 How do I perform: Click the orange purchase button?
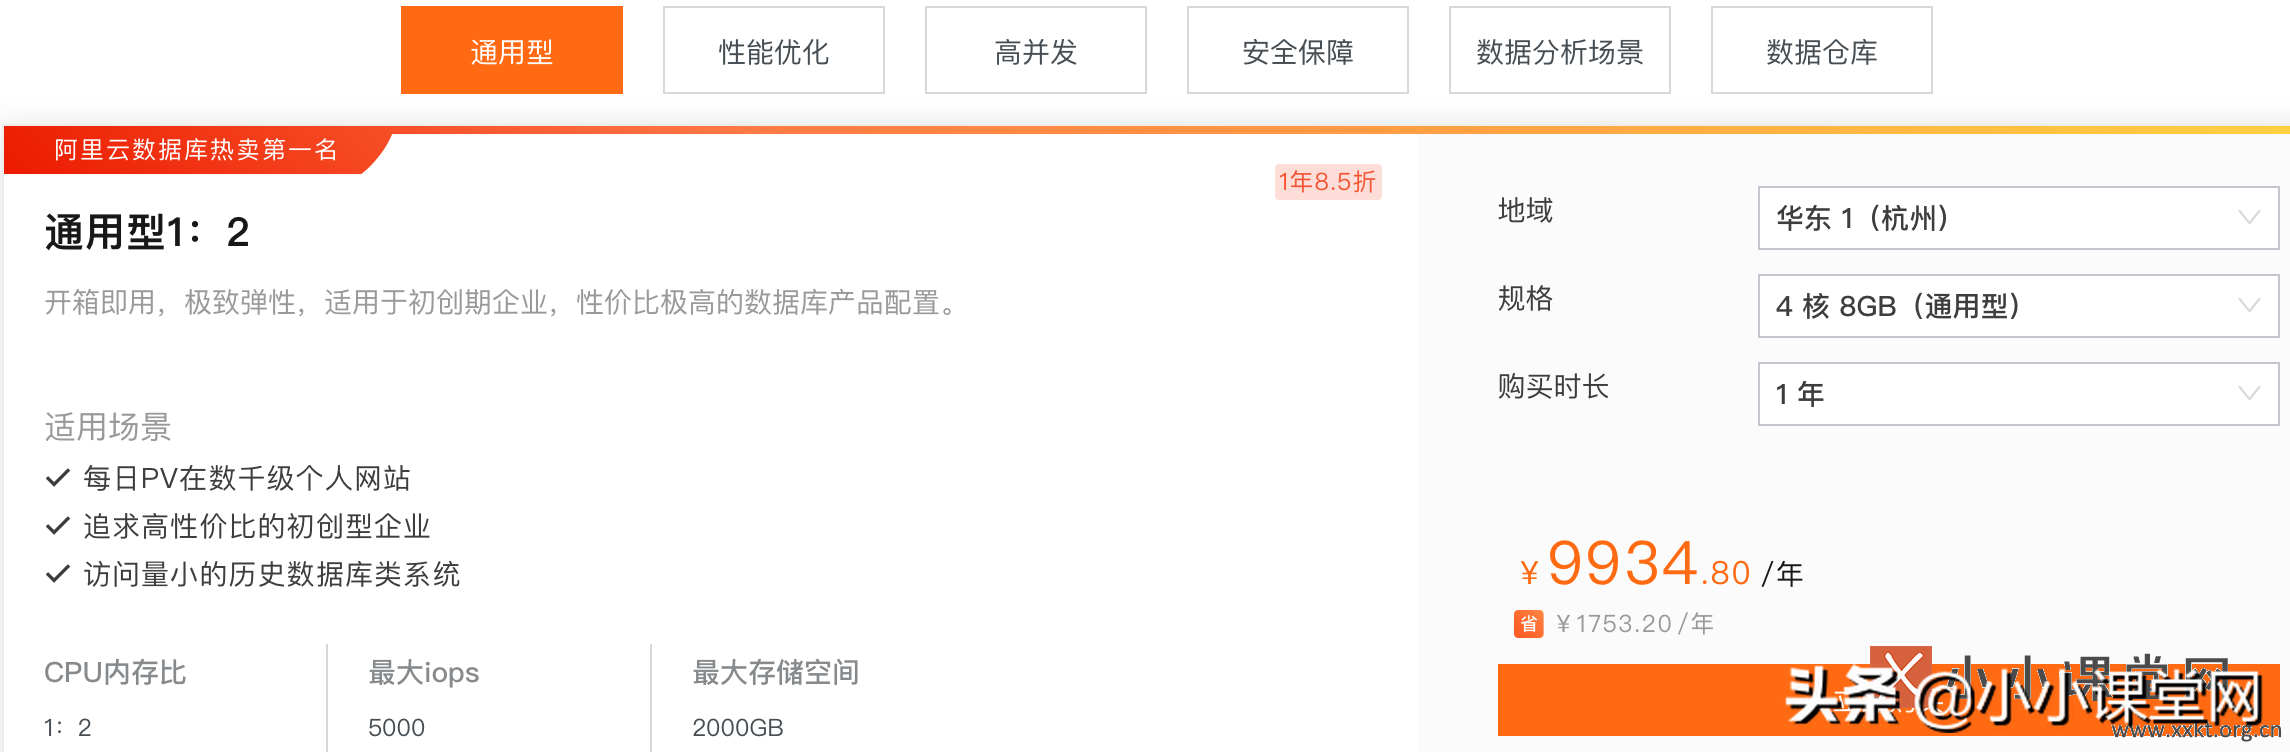(x=1888, y=699)
